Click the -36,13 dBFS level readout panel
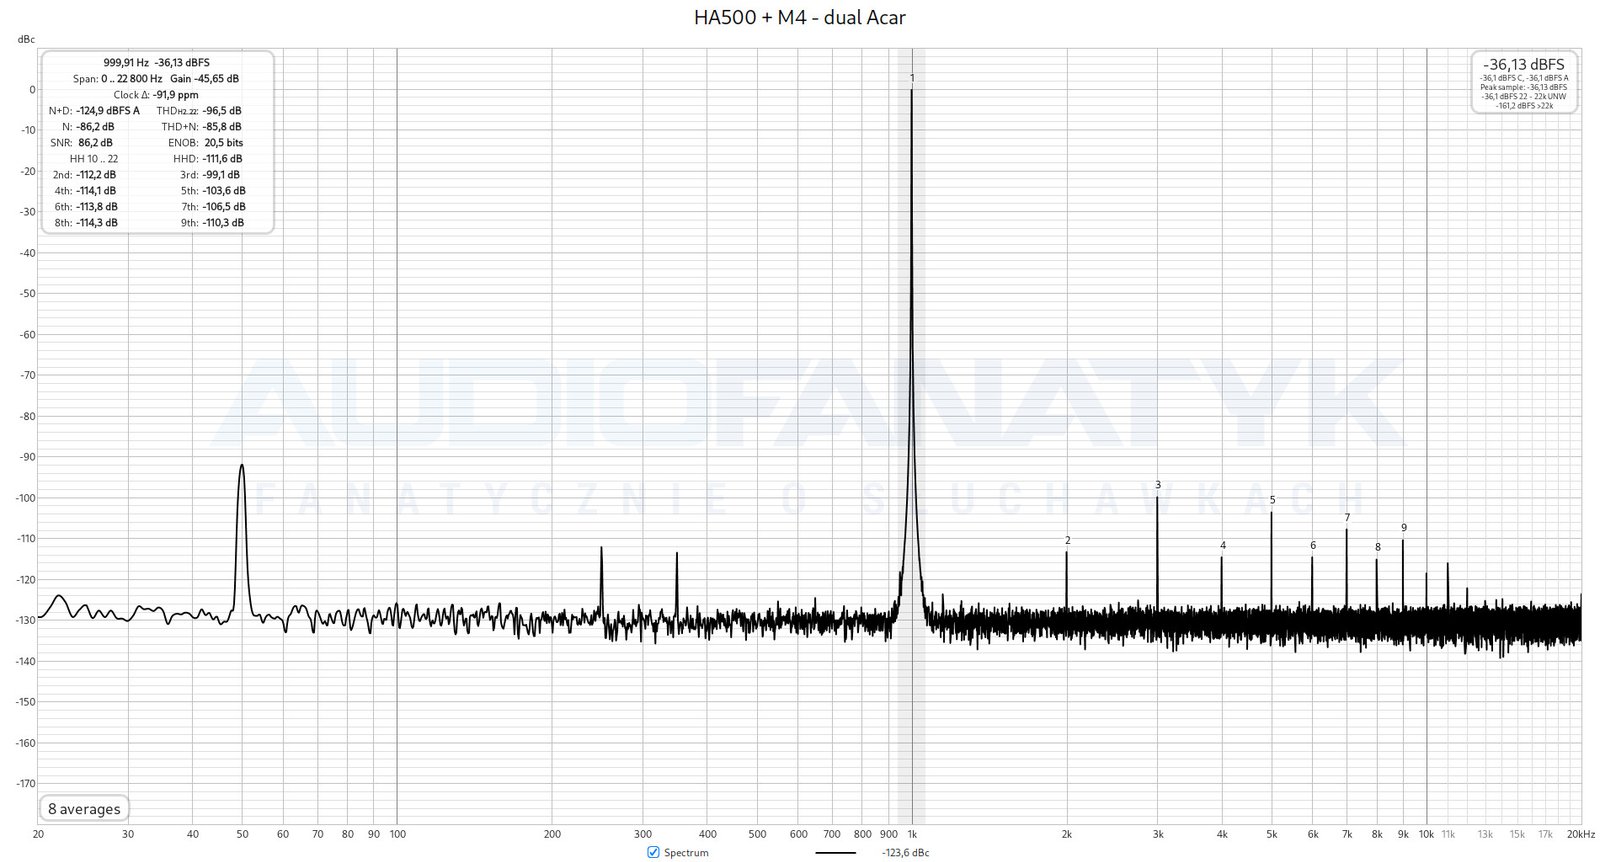The image size is (1600, 862). (1524, 64)
